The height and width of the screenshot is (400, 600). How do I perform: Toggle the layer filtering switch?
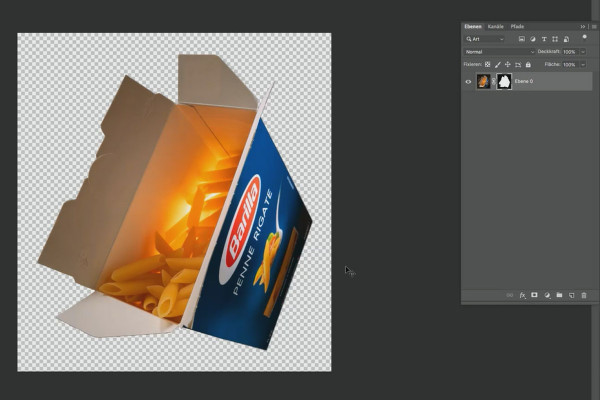584,38
